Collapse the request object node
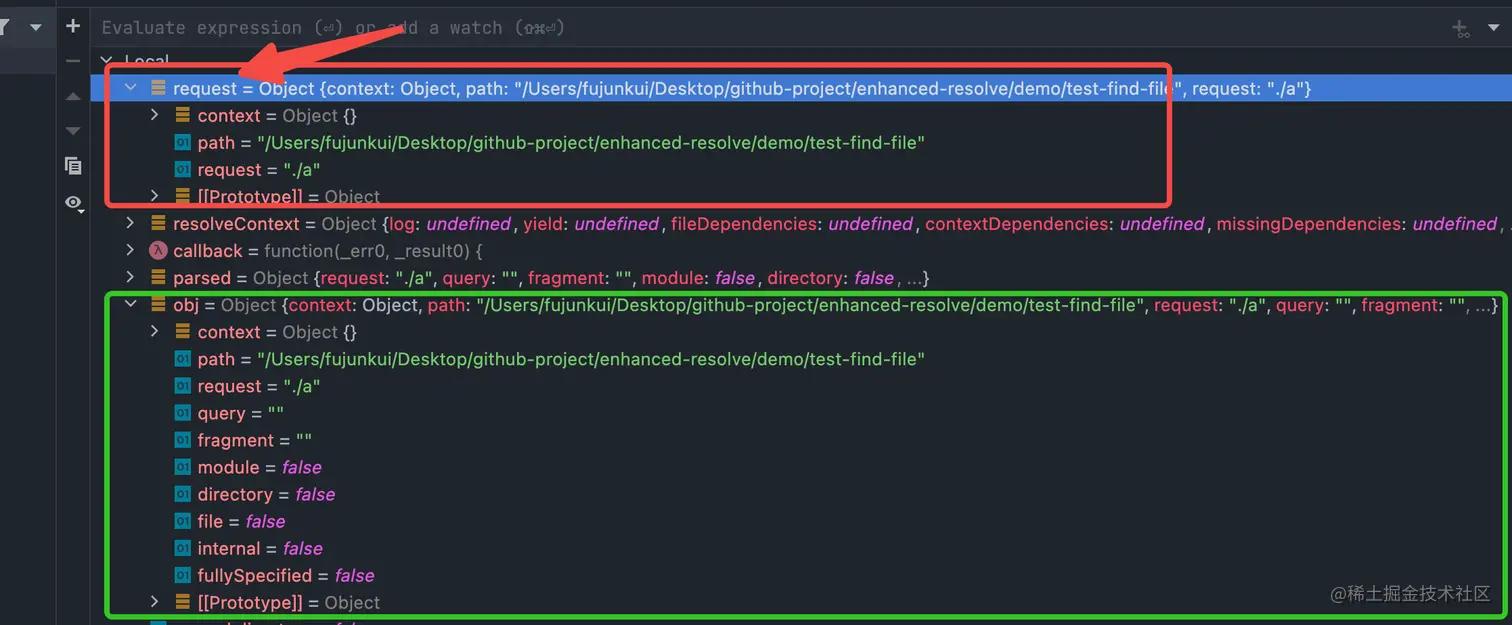This screenshot has height=625, width=1512. click(x=131, y=88)
